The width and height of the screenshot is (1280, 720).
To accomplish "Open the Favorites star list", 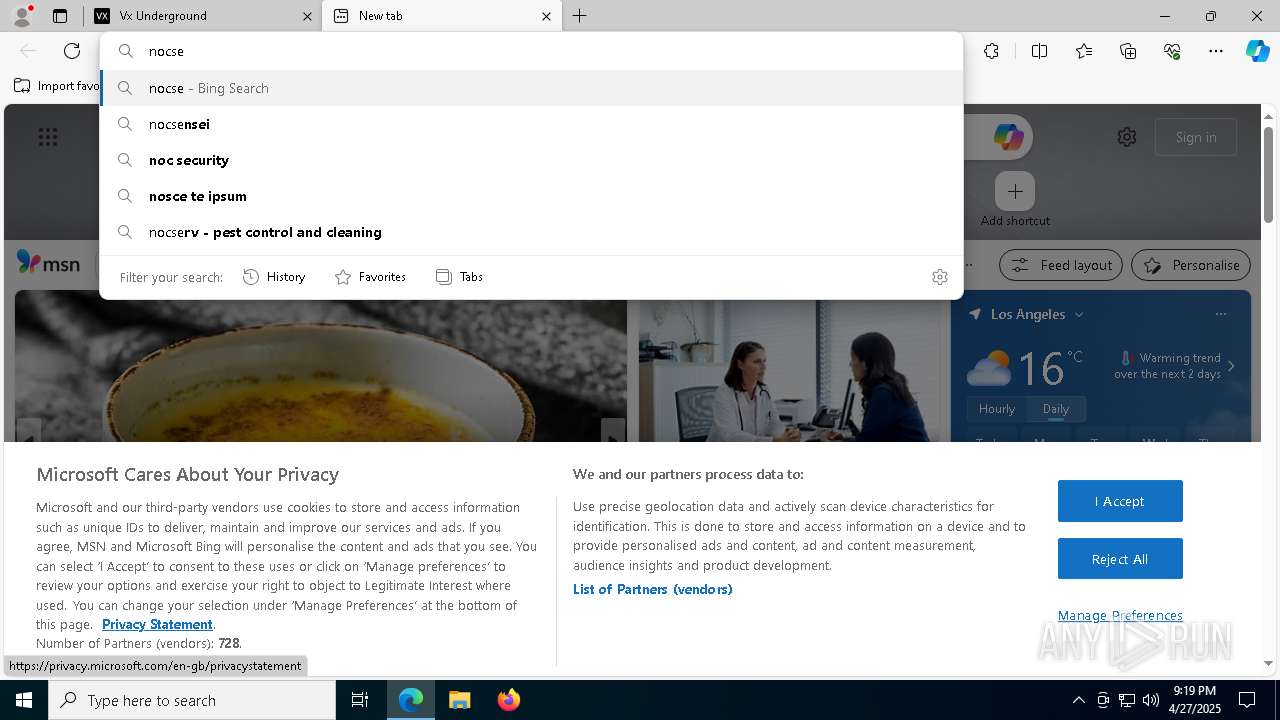I will [x=1084, y=51].
